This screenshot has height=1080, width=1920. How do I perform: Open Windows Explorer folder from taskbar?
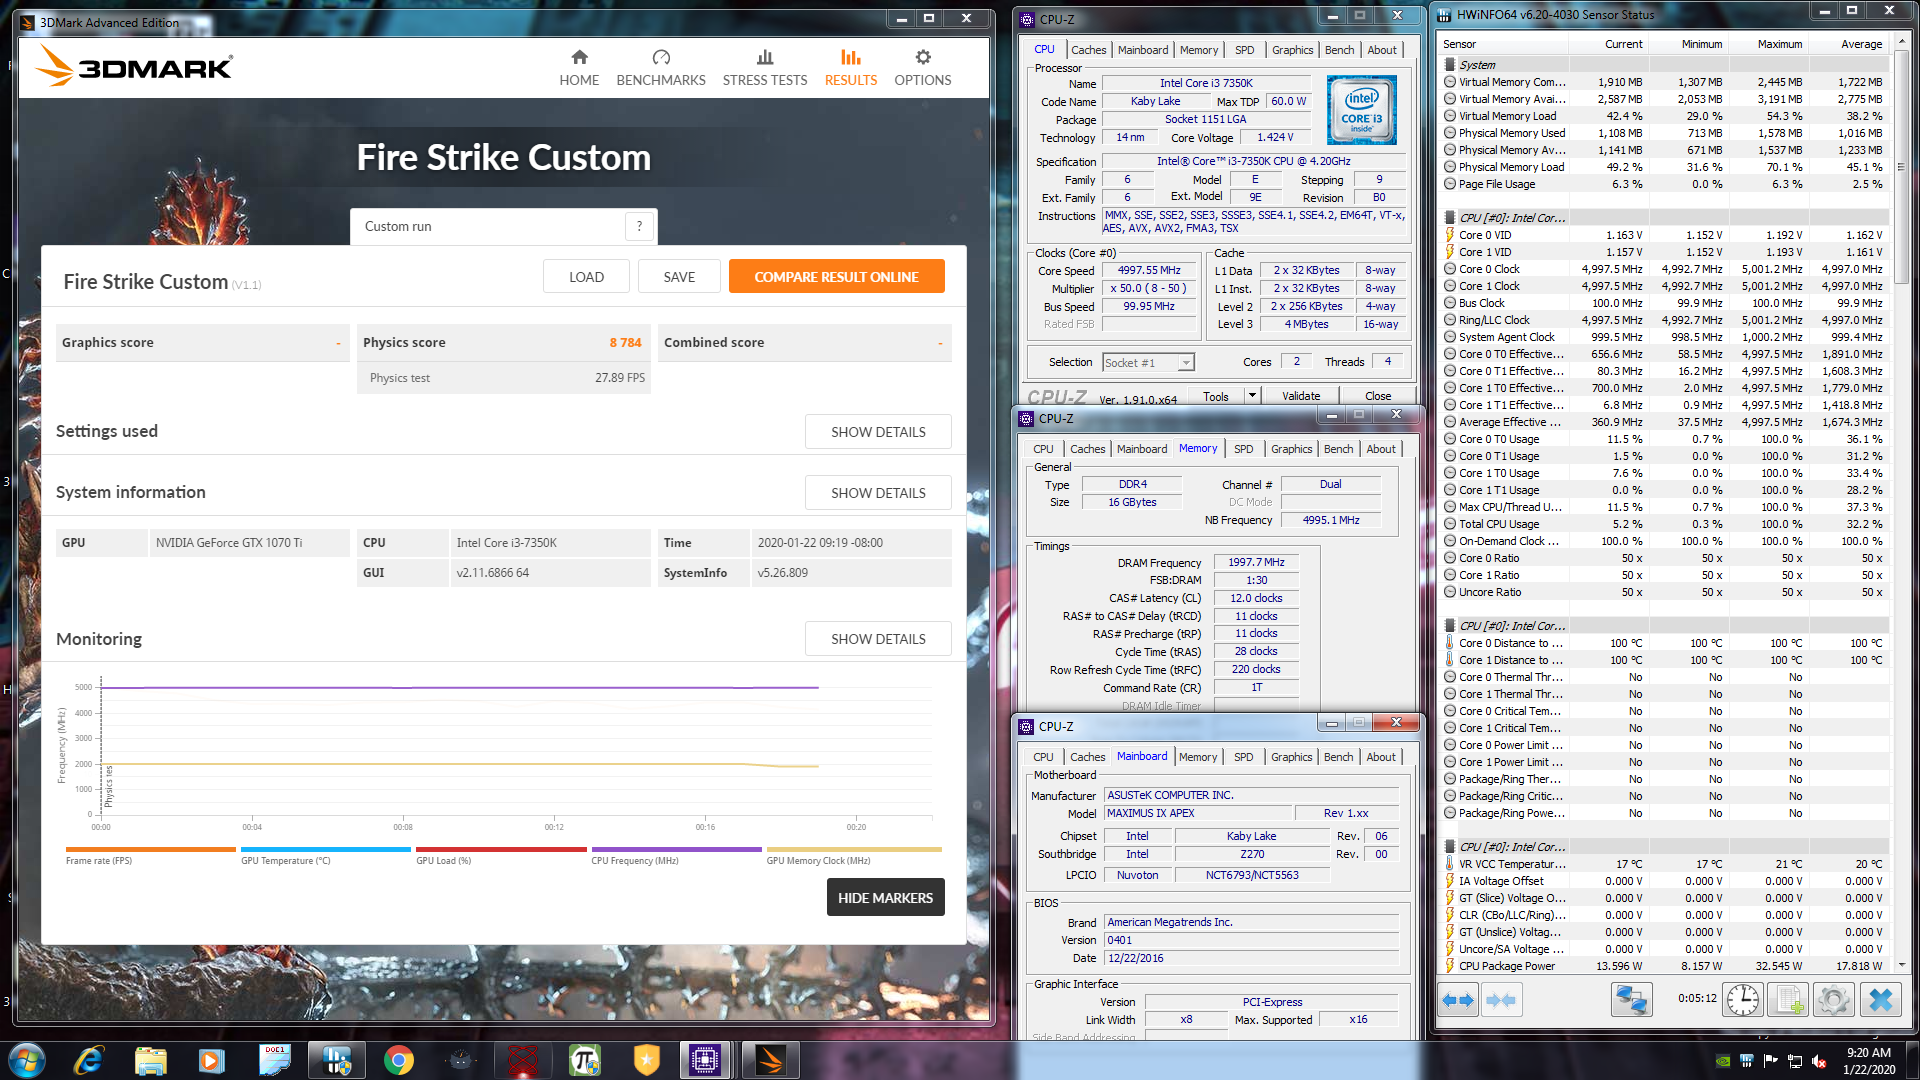click(150, 1060)
